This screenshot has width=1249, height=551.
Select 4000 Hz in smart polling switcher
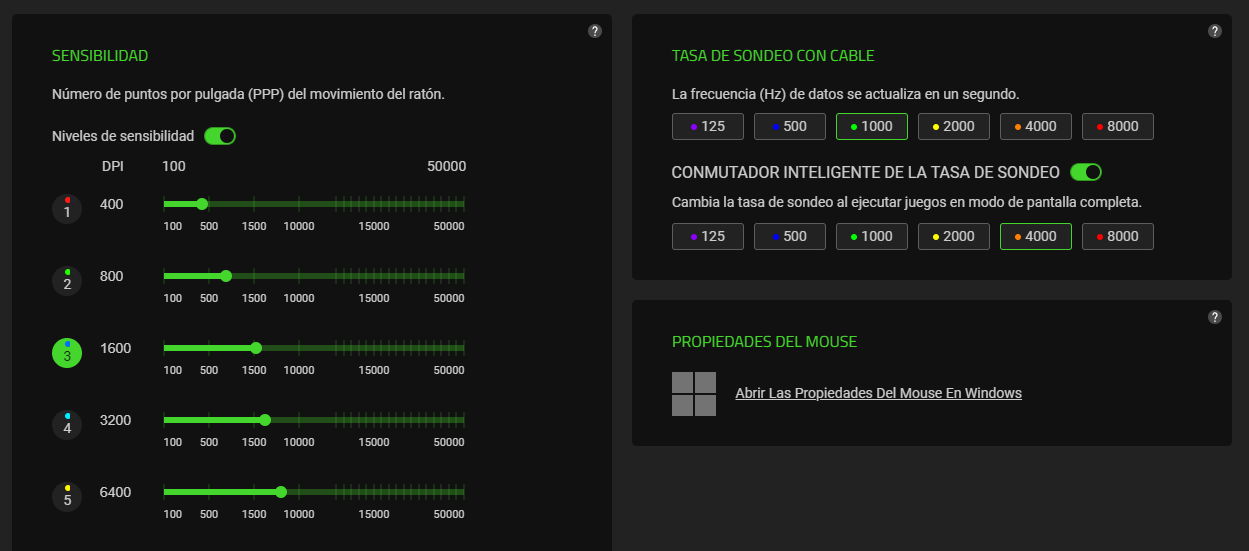point(1035,236)
